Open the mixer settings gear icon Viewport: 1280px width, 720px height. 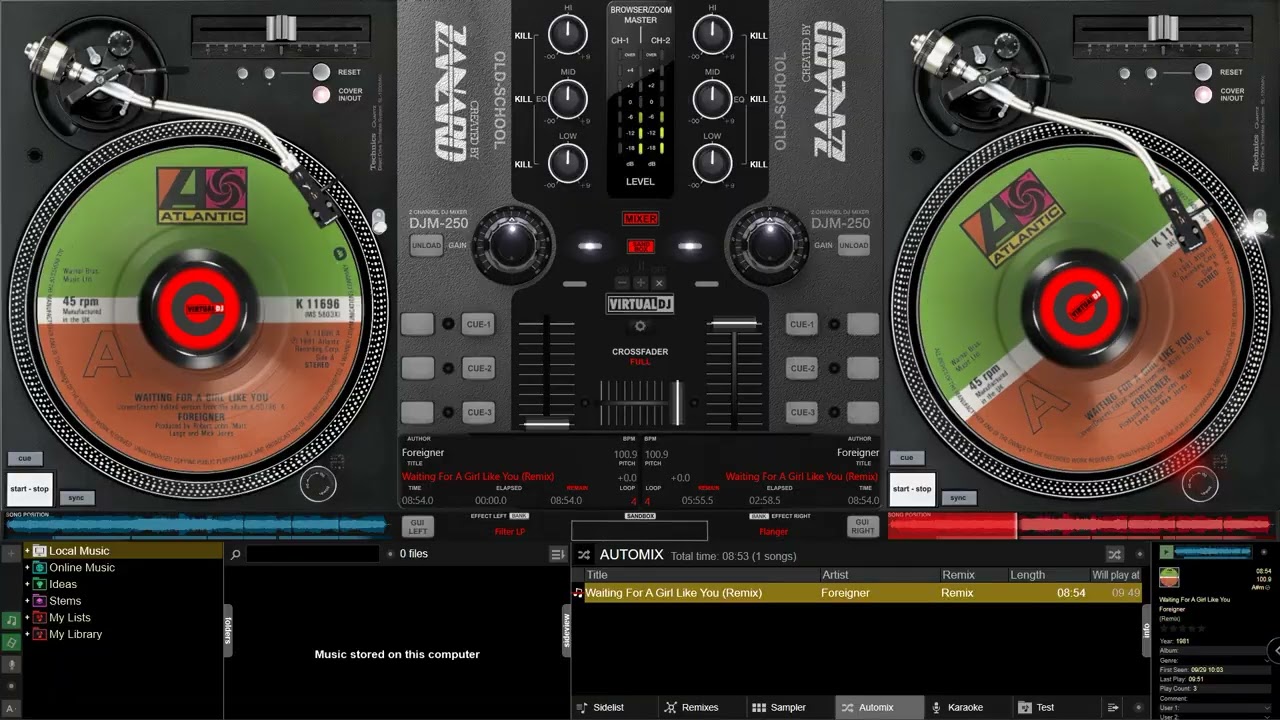(x=641, y=326)
